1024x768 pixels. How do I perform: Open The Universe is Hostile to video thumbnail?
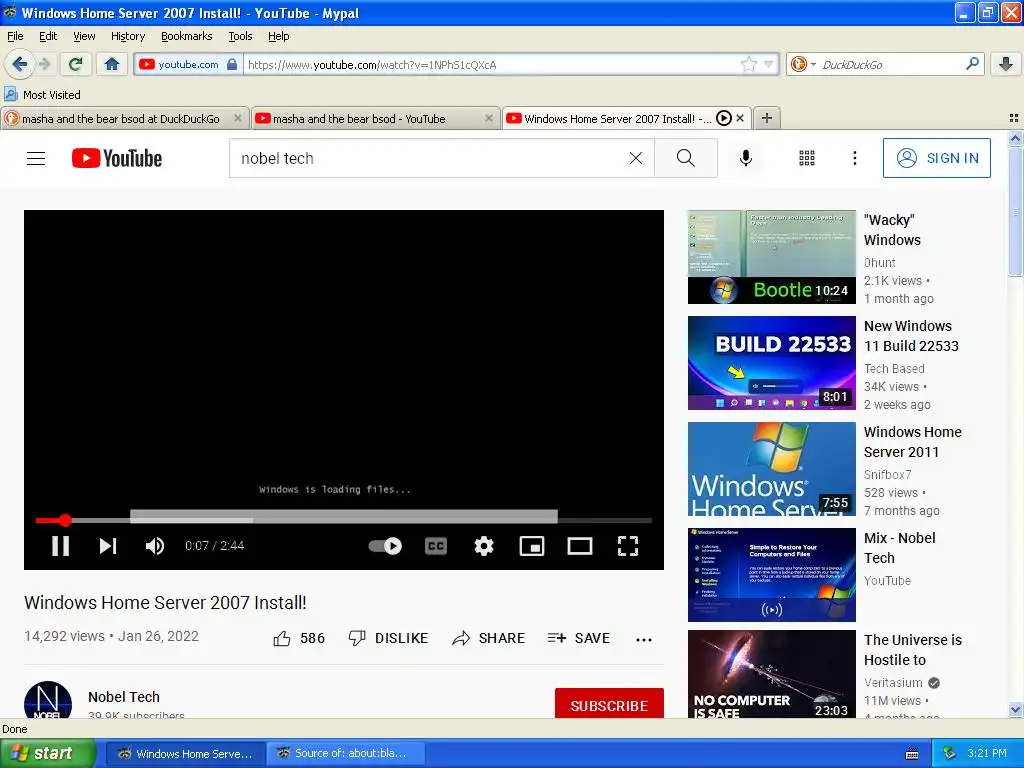(x=771, y=674)
